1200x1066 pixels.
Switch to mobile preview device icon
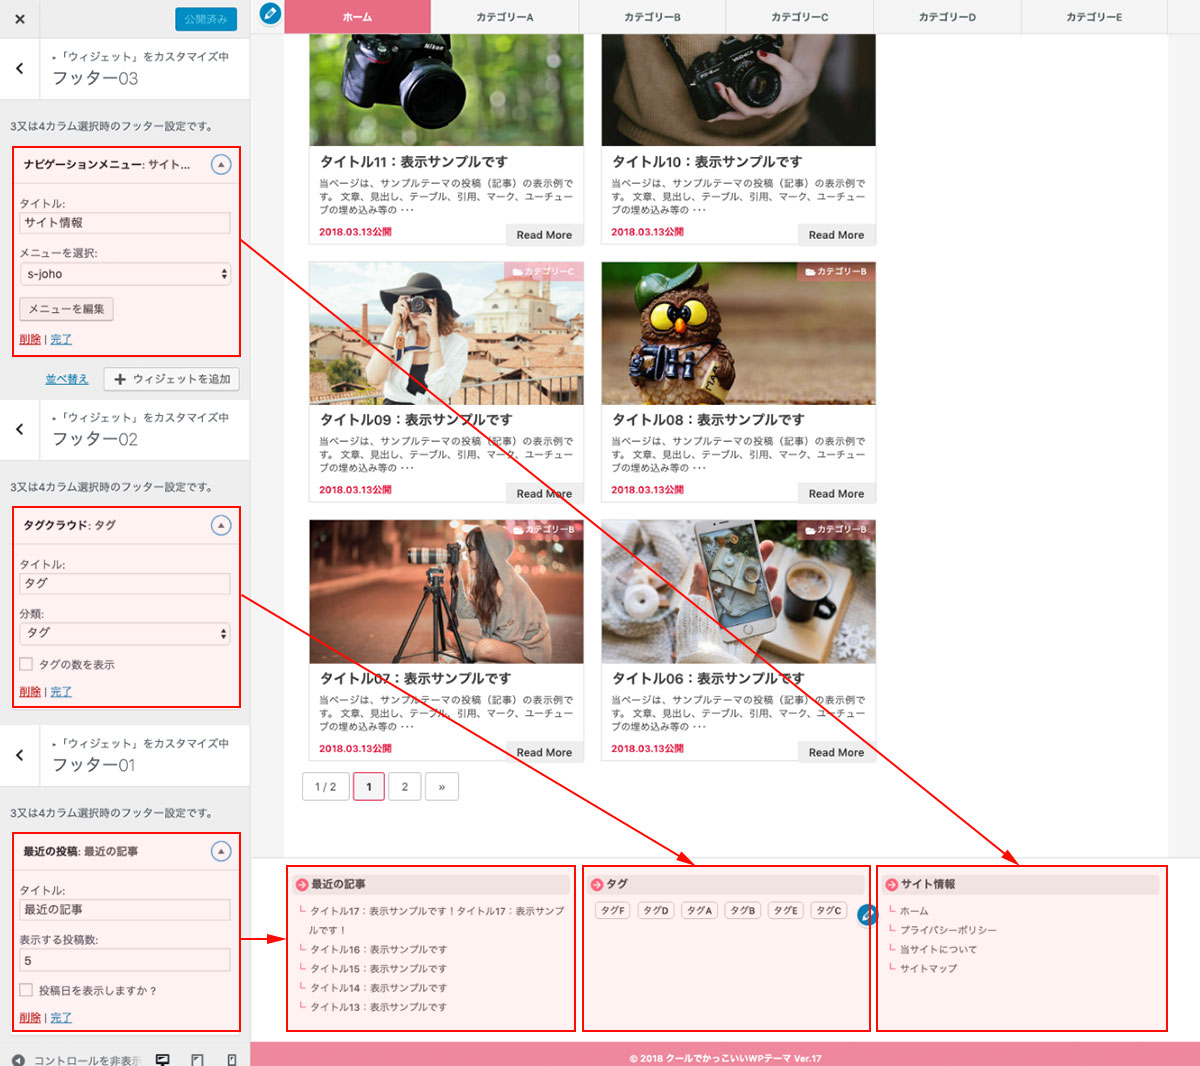pos(231,1059)
